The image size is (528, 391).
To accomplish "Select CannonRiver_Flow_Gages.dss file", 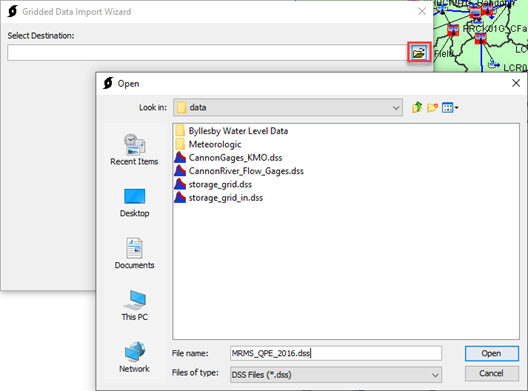I will 239,171.
